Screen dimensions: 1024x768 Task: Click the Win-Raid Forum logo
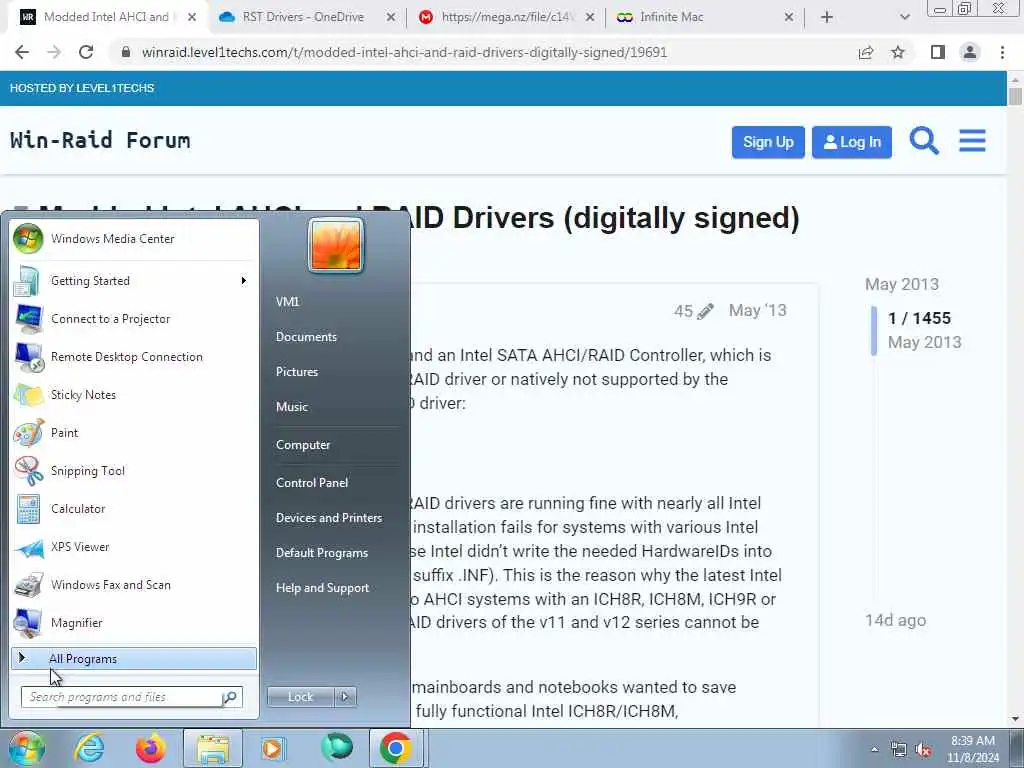tap(100, 140)
